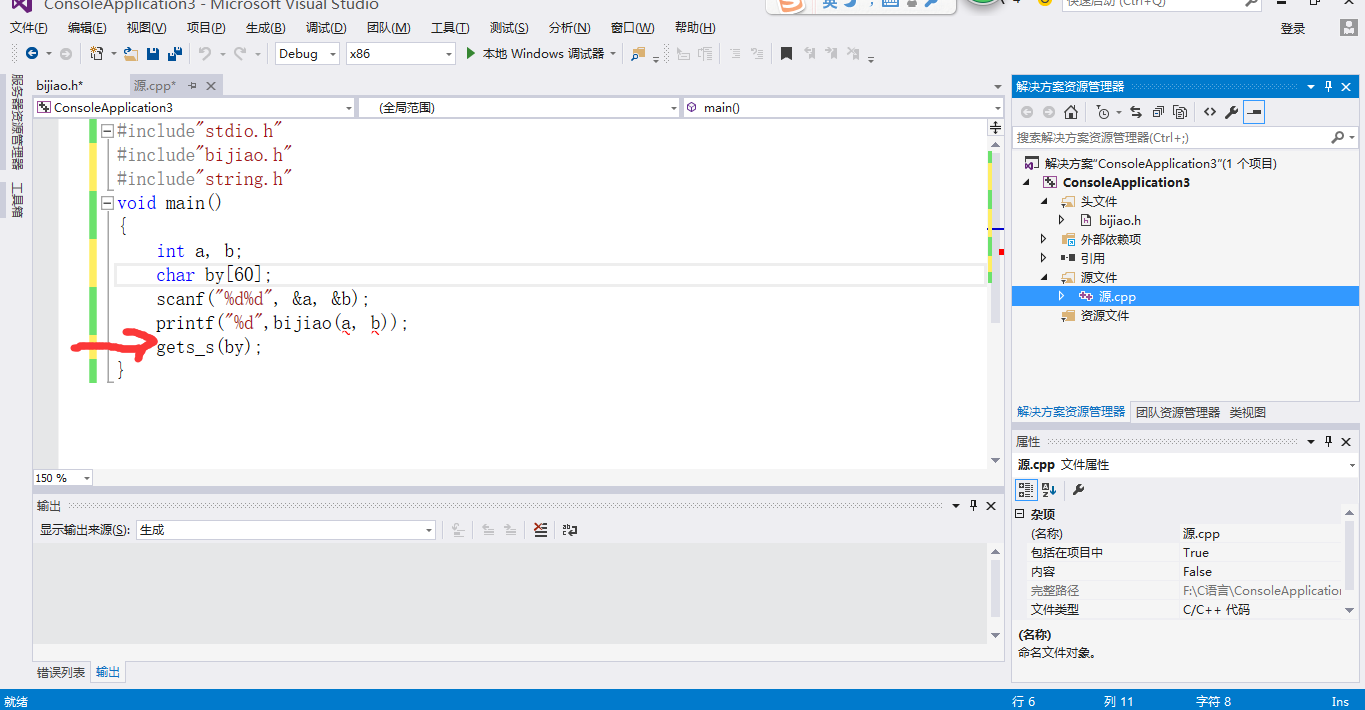Open the main() member dropdown

pos(997,107)
